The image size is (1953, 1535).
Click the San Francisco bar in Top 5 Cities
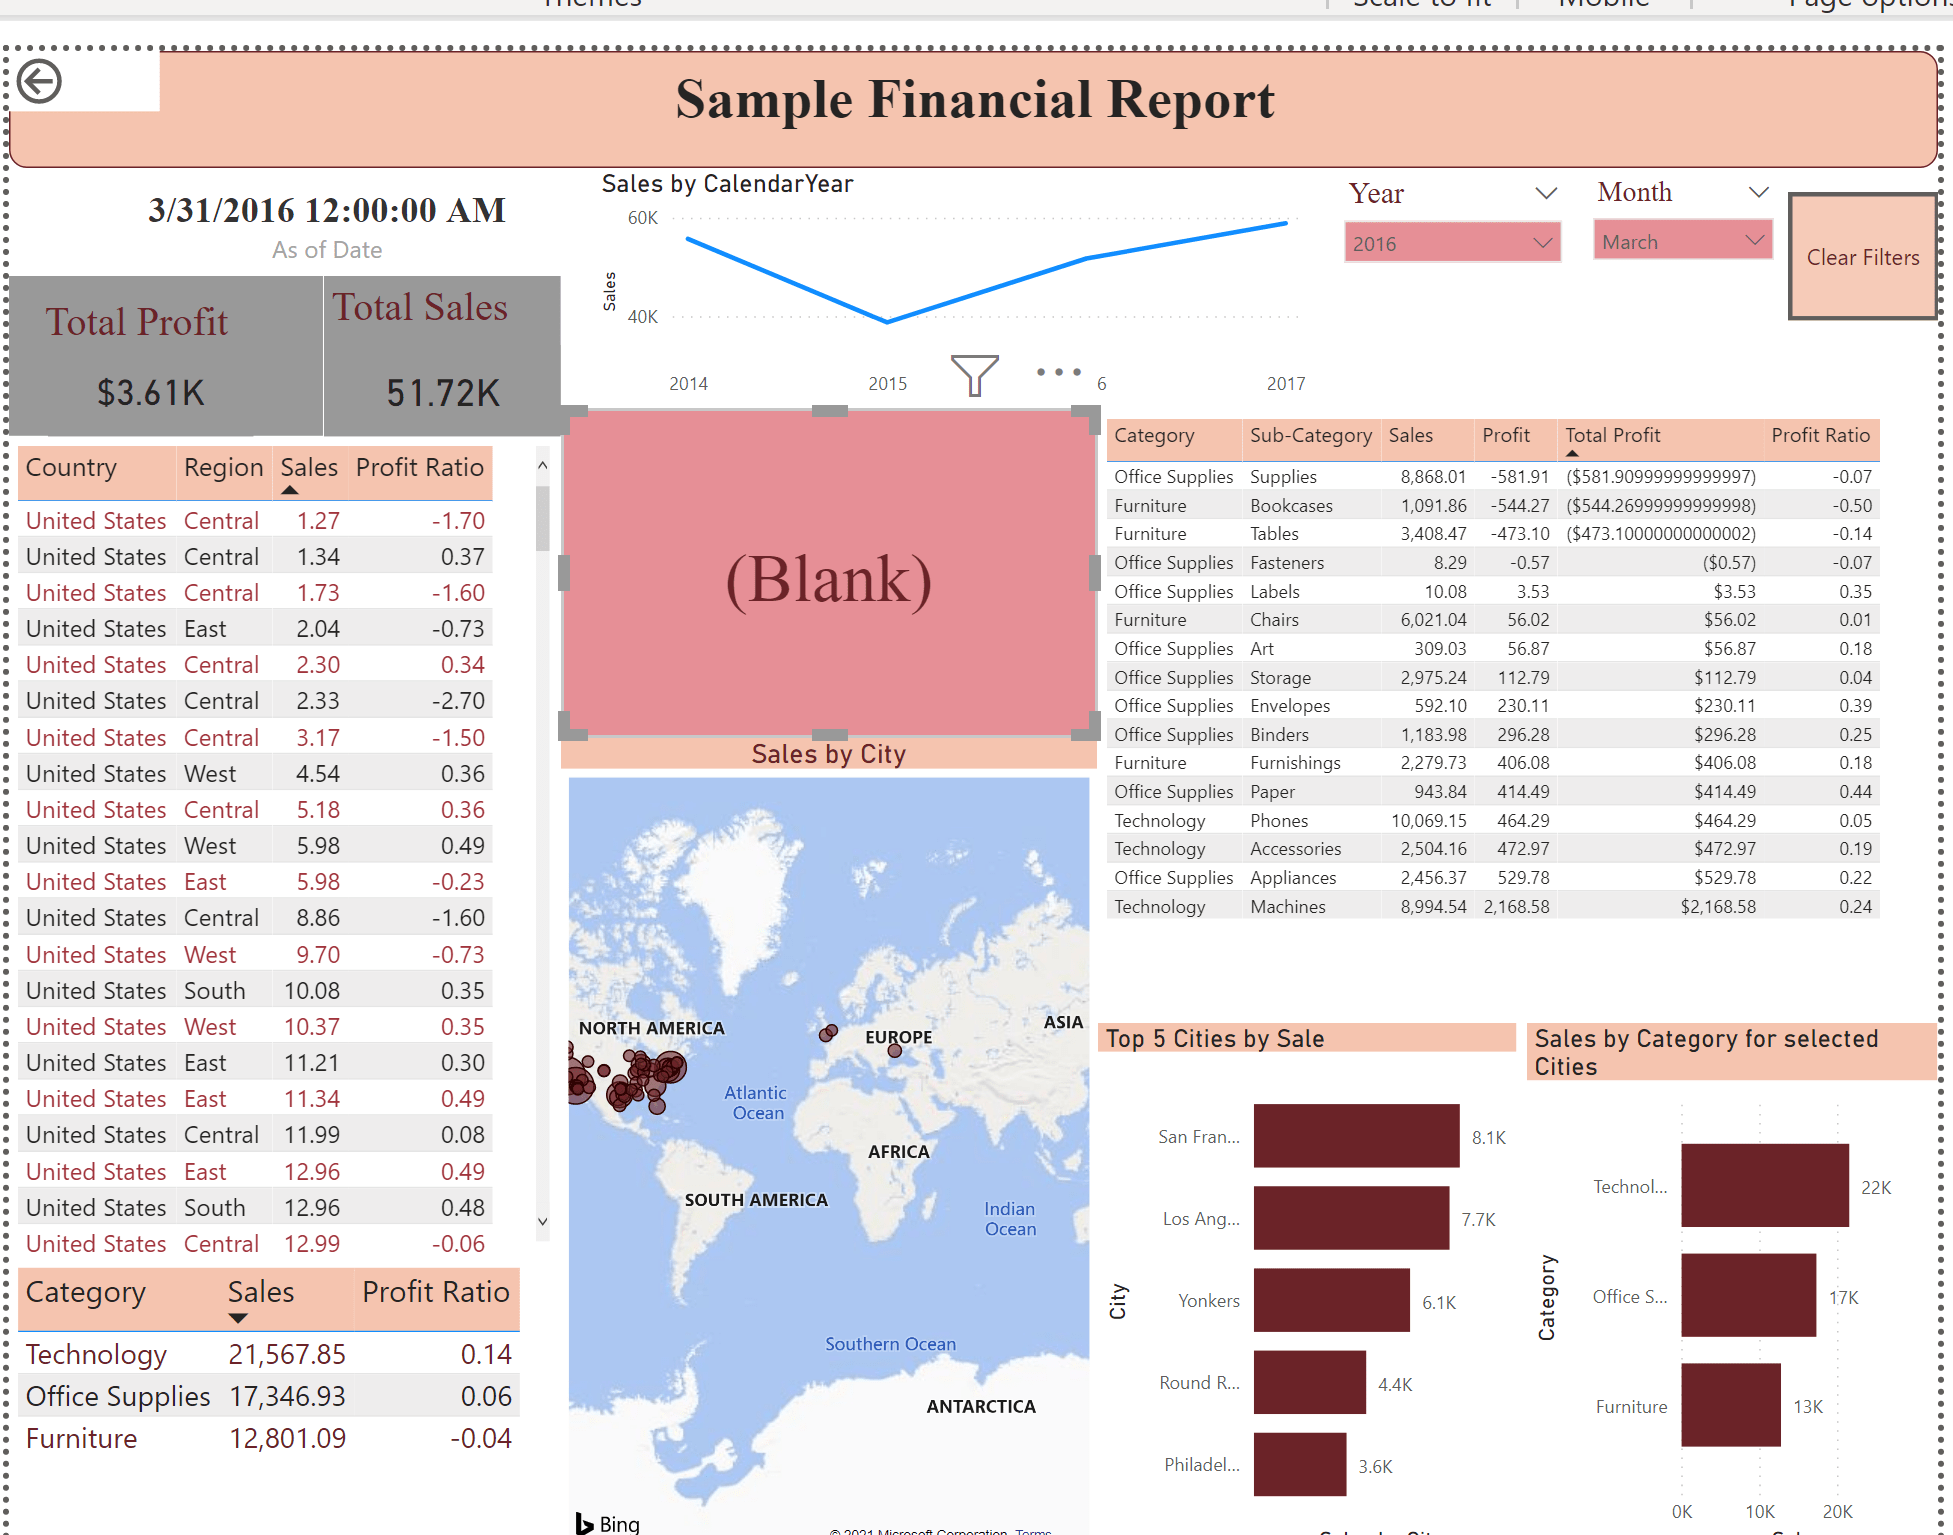tap(1355, 1136)
